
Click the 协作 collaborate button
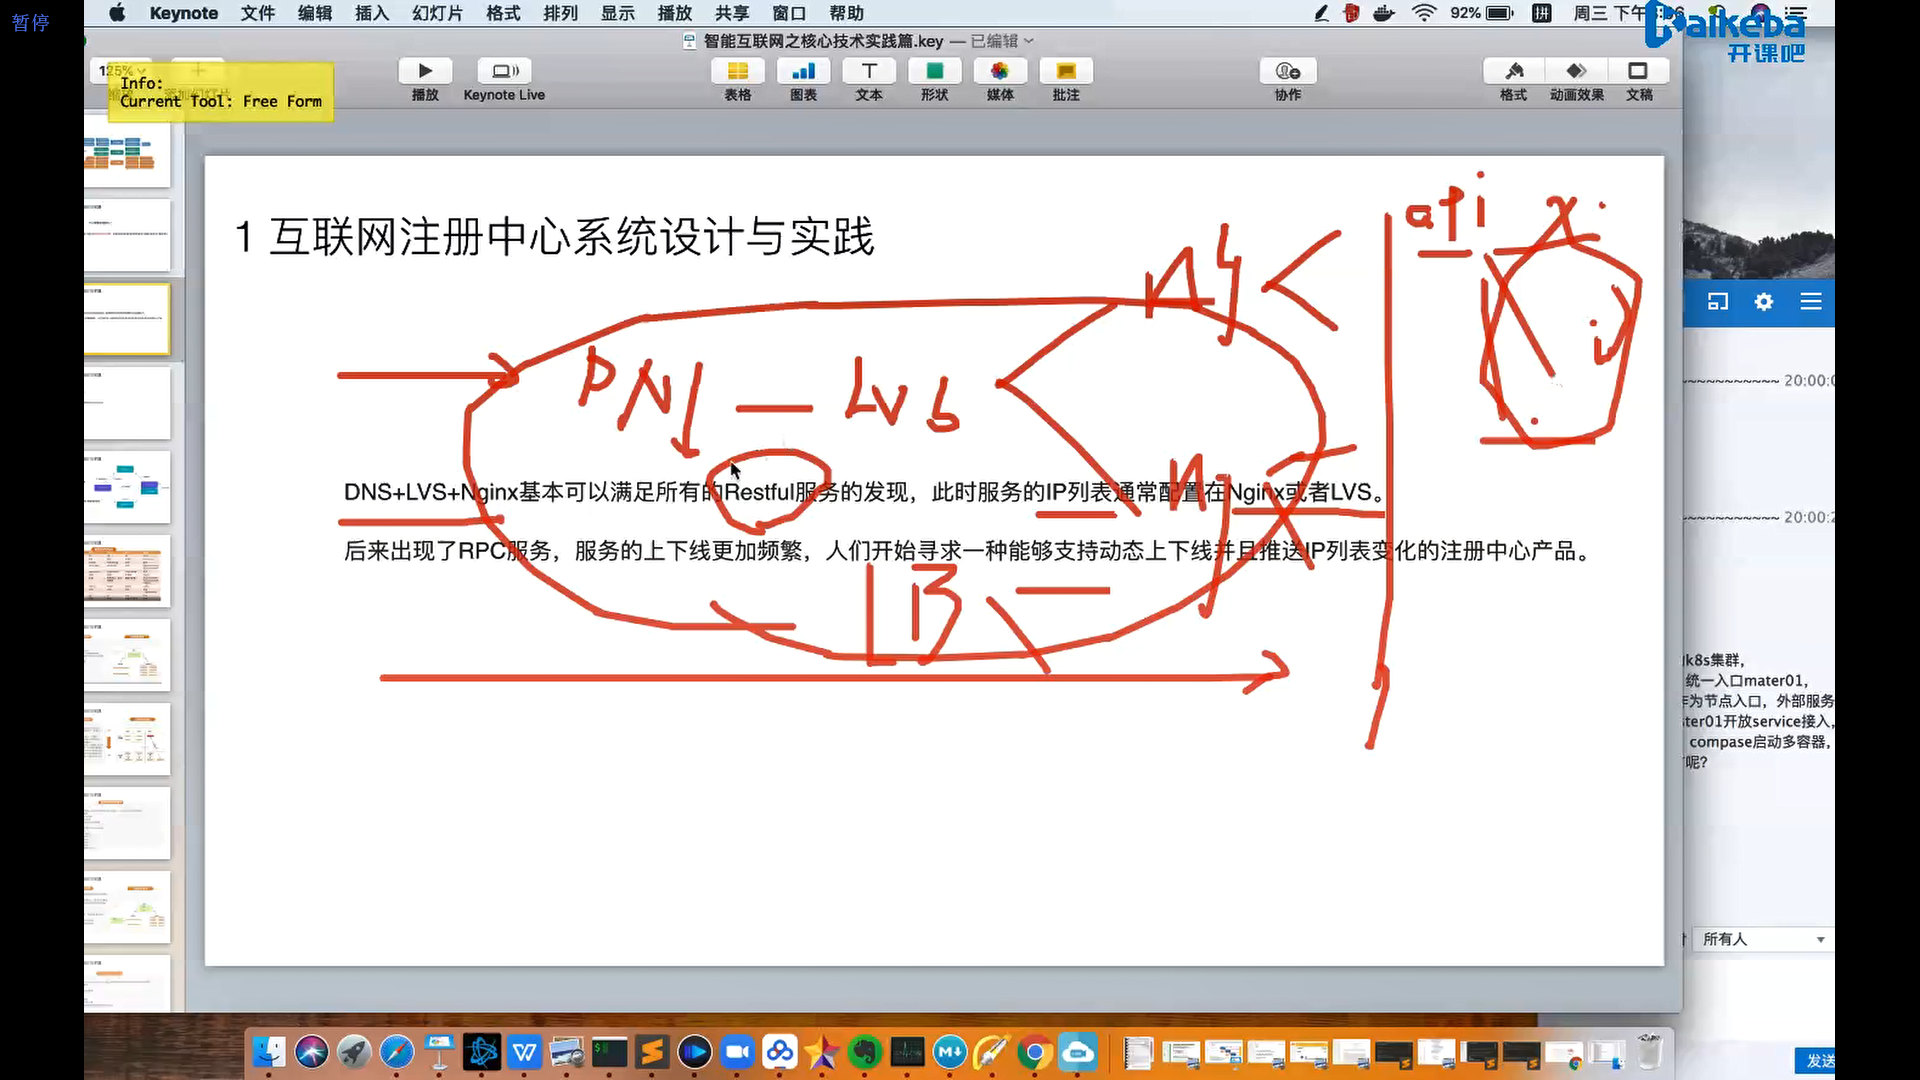pos(1287,72)
